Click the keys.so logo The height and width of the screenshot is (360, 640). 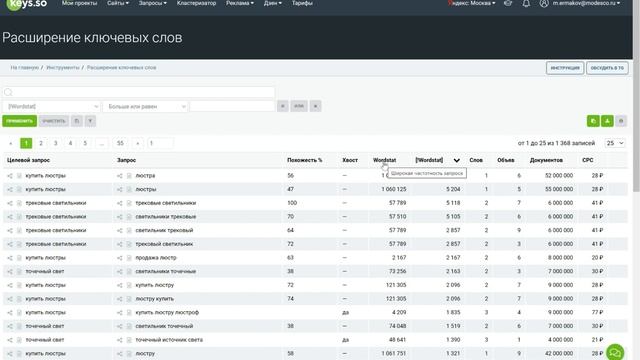(x=27, y=4)
